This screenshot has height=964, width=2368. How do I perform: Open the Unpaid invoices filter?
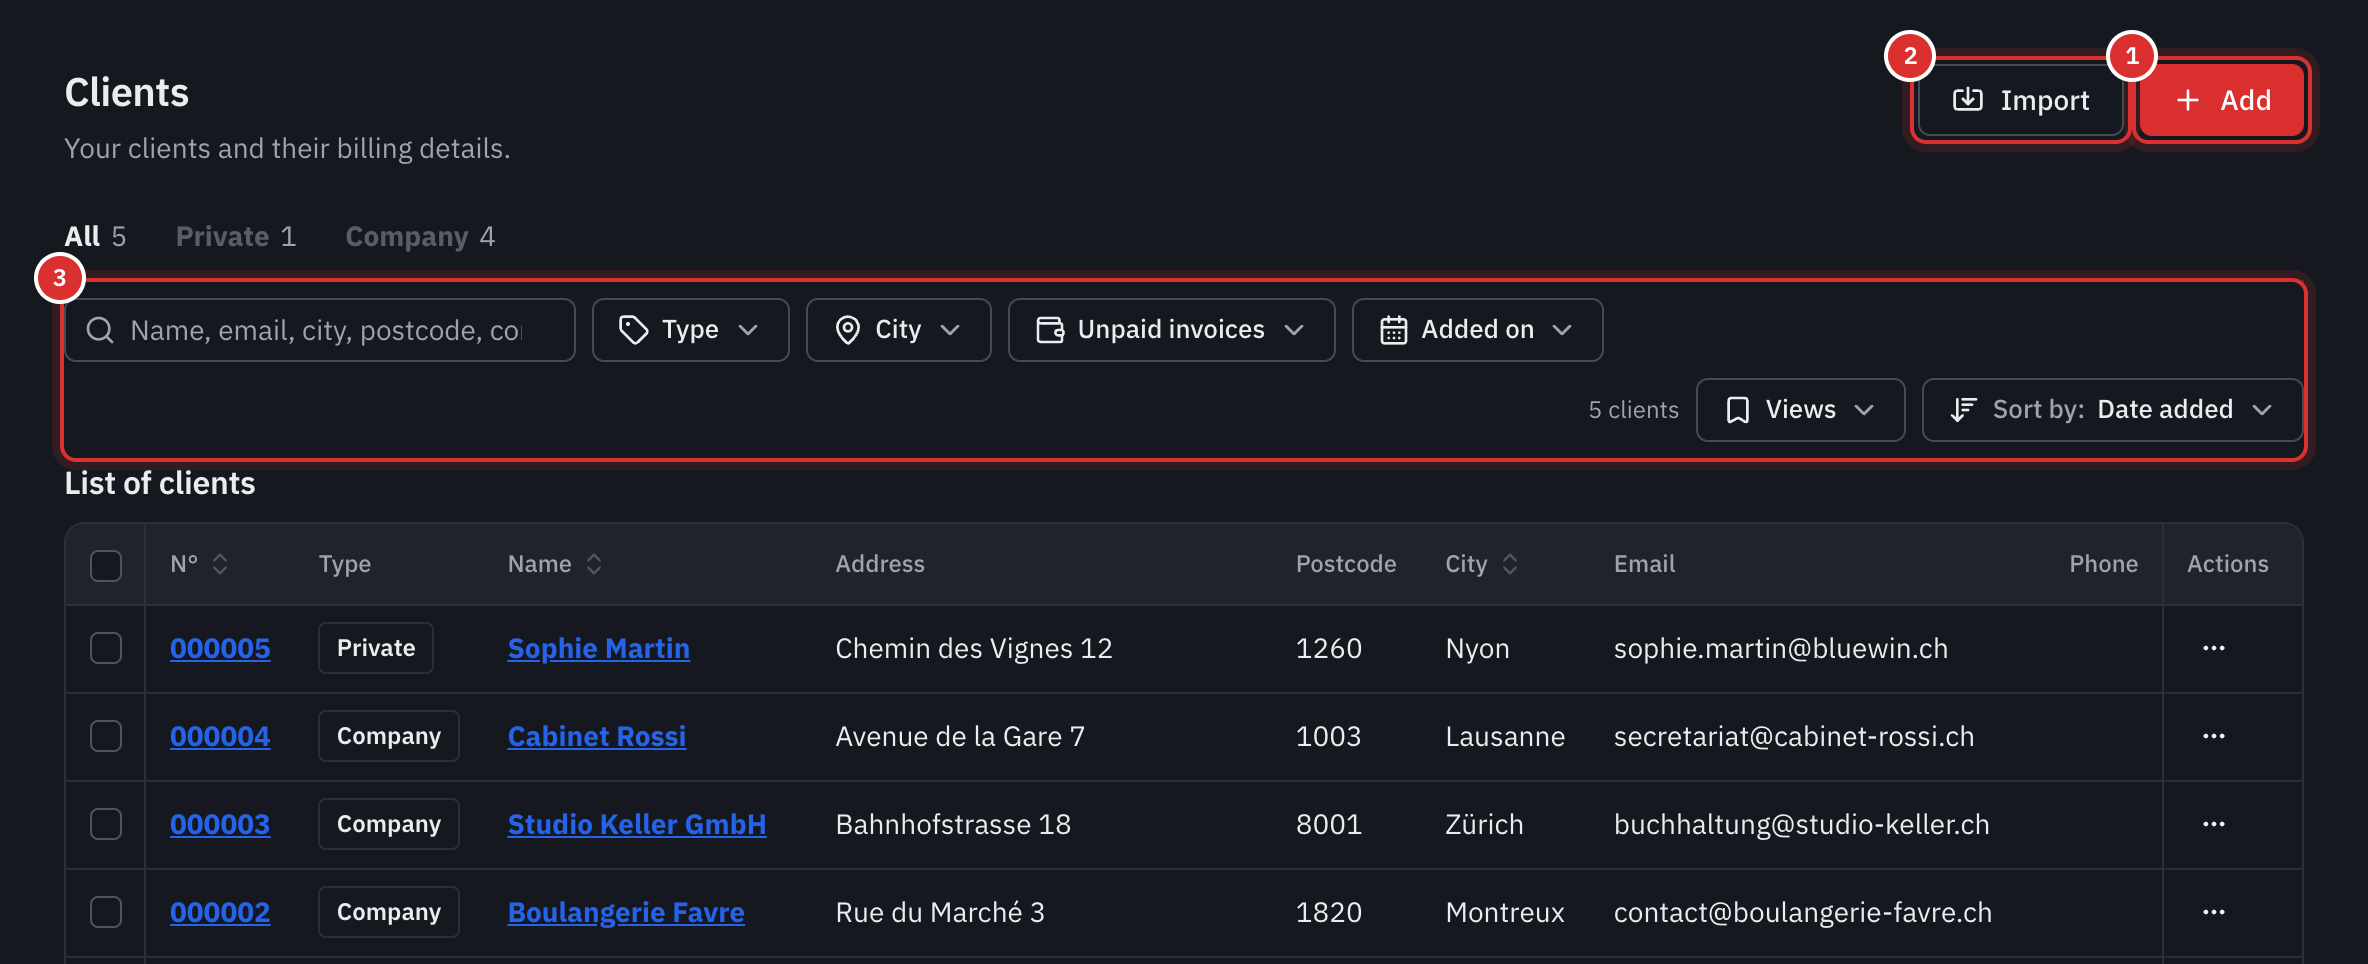click(x=1171, y=330)
